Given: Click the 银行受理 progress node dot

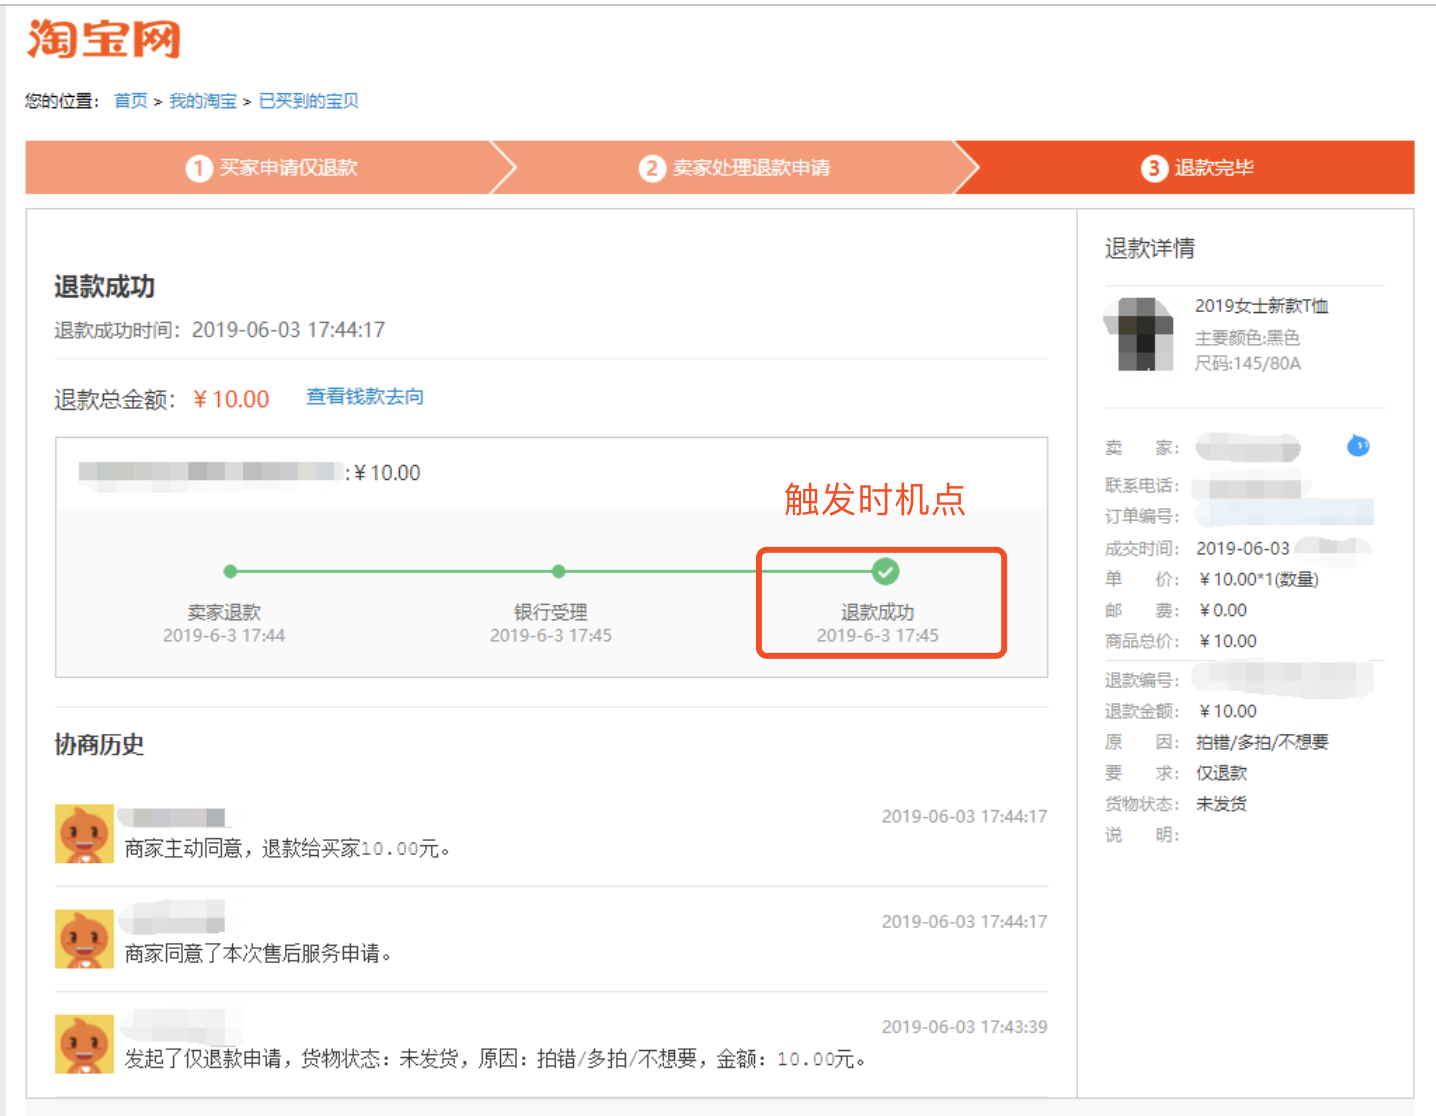Looking at the screenshot, I should pyautogui.click(x=558, y=571).
